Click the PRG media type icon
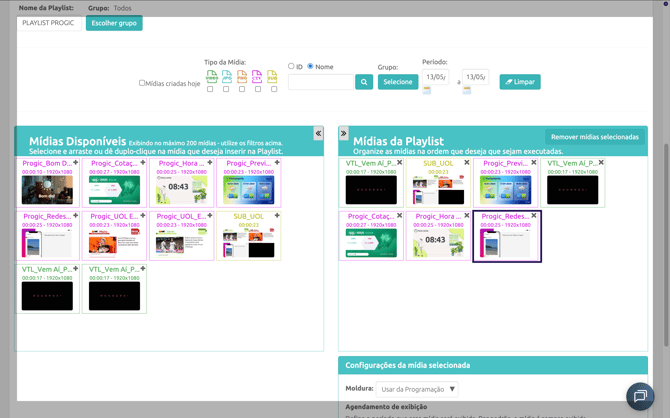The image size is (670, 418). (x=242, y=77)
